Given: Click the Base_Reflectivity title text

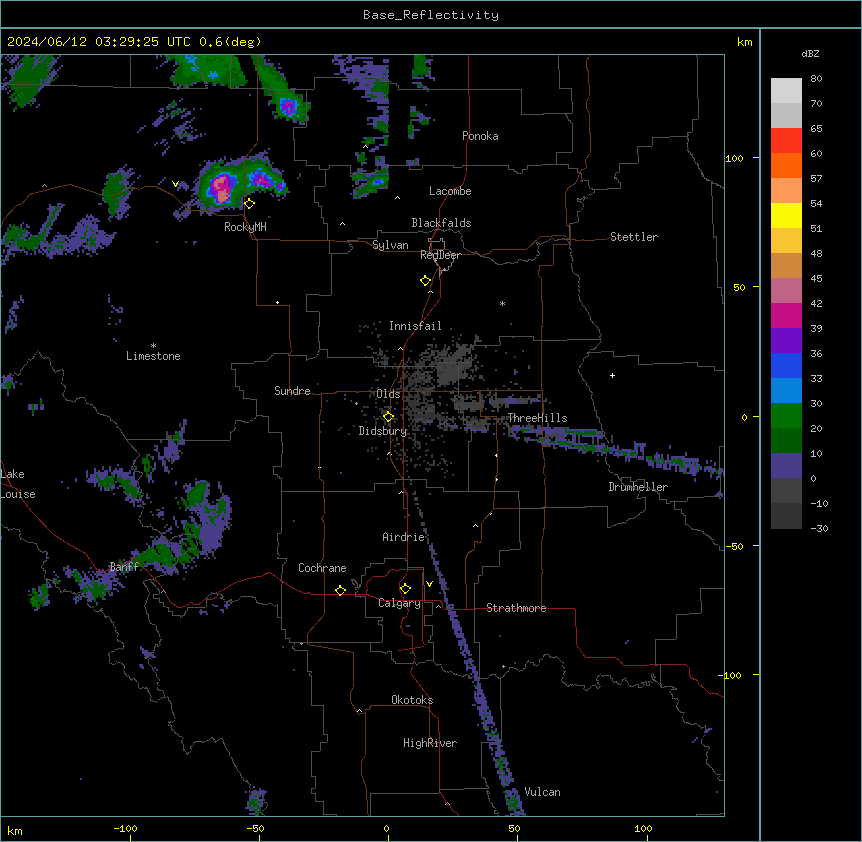Looking at the screenshot, I should (x=431, y=15).
